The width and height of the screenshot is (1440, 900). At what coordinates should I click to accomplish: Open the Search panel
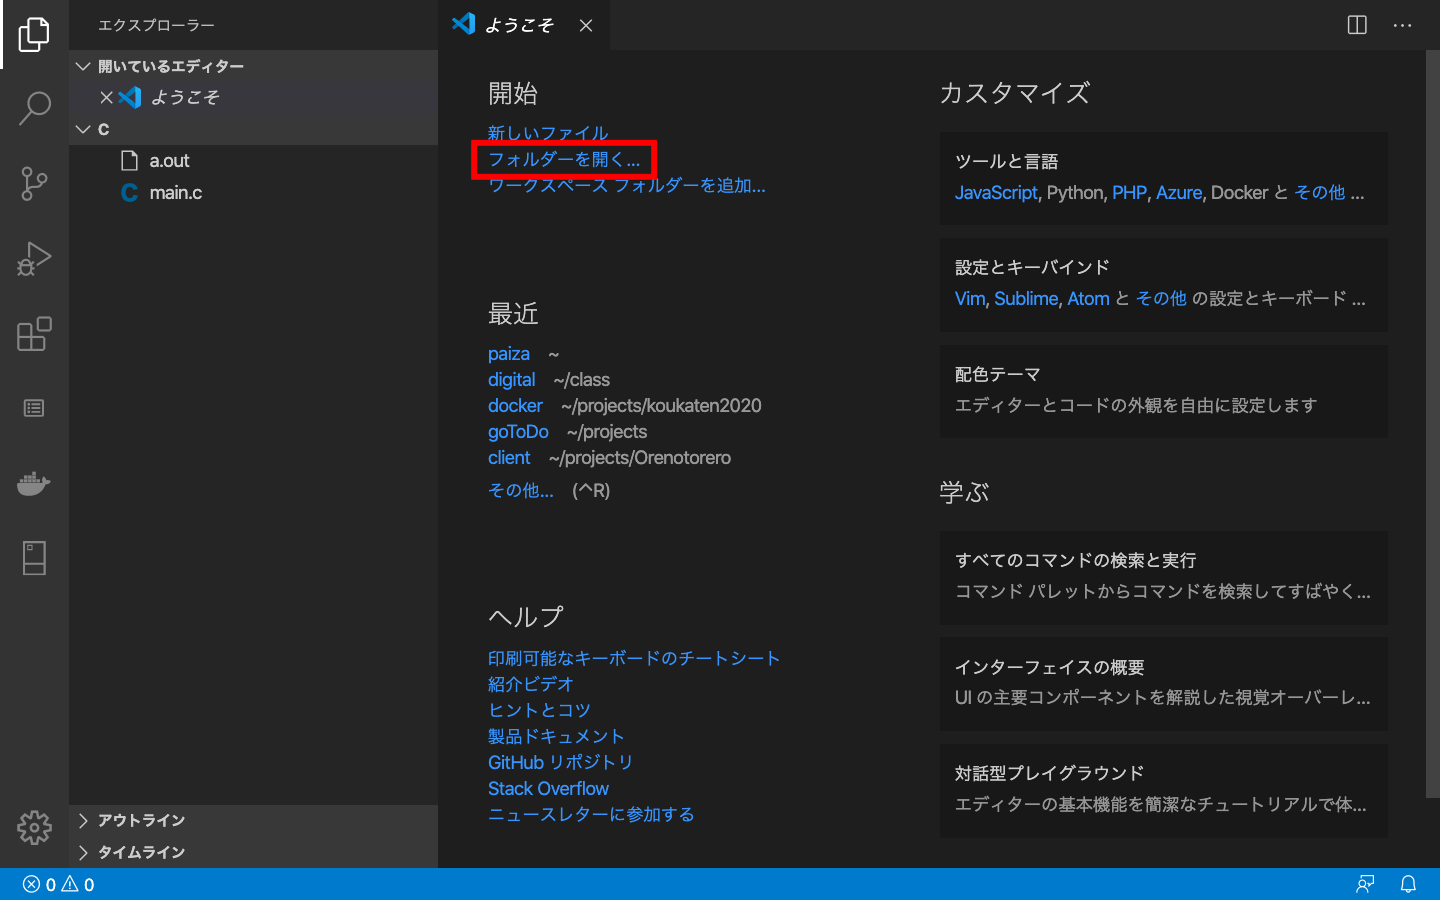(x=34, y=108)
